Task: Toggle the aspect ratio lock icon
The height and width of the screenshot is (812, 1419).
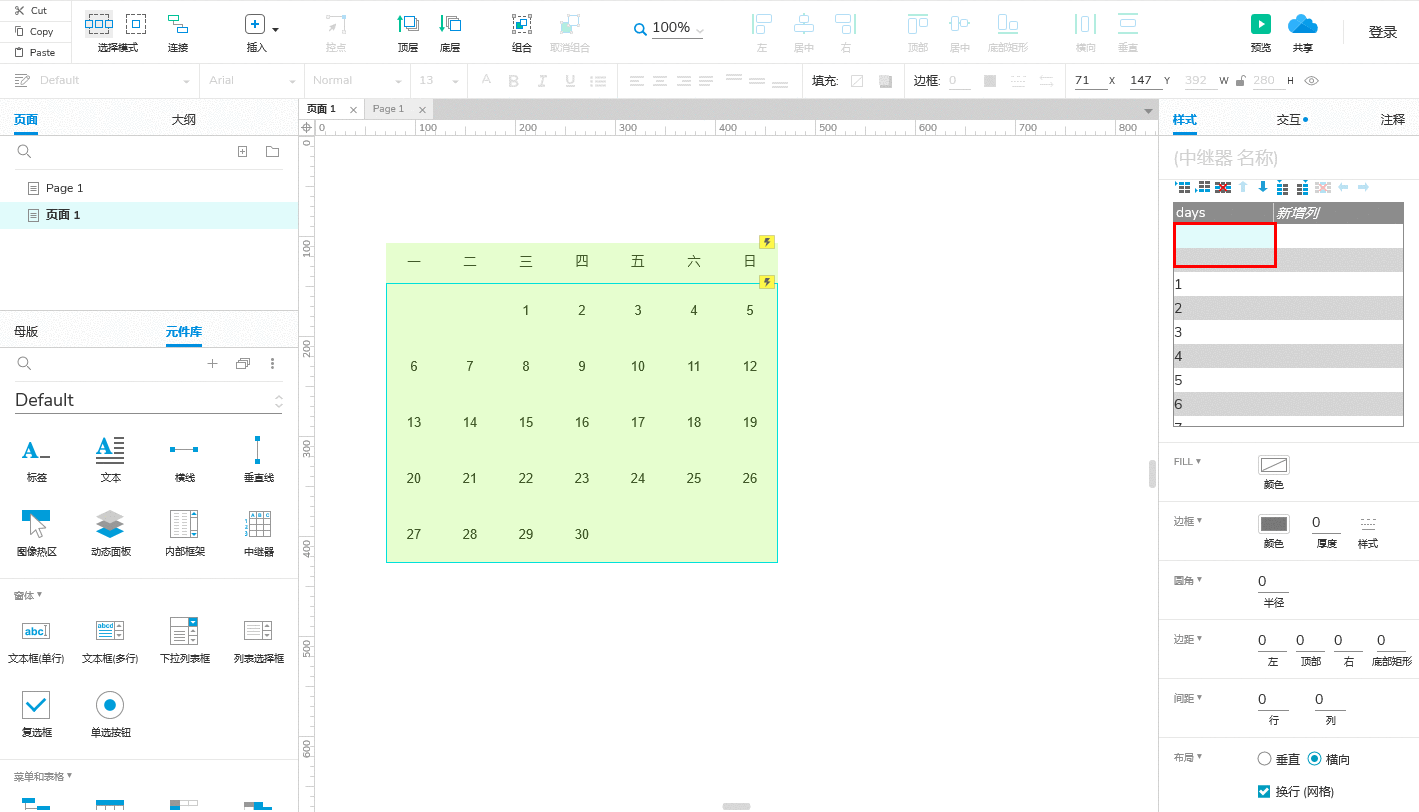Action: point(1240,81)
